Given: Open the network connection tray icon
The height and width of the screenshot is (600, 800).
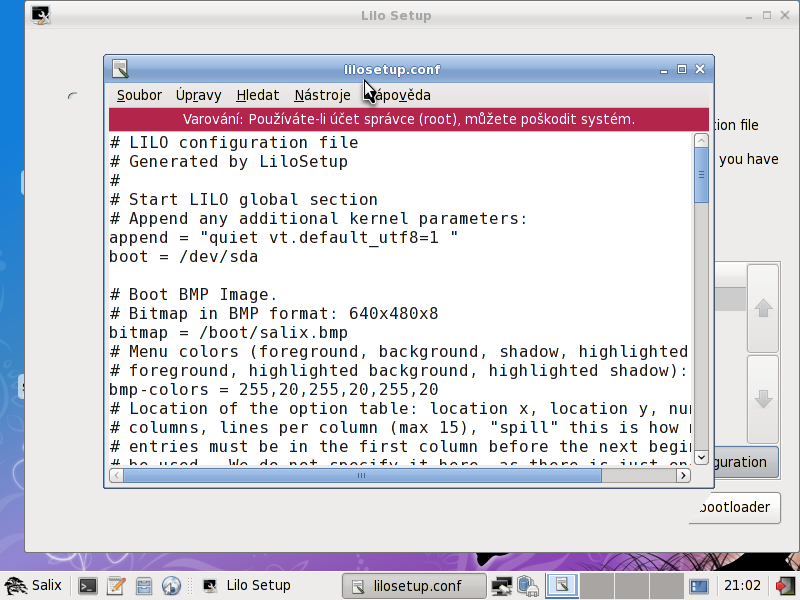Looking at the screenshot, I should pyautogui.click(x=502, y=586).
